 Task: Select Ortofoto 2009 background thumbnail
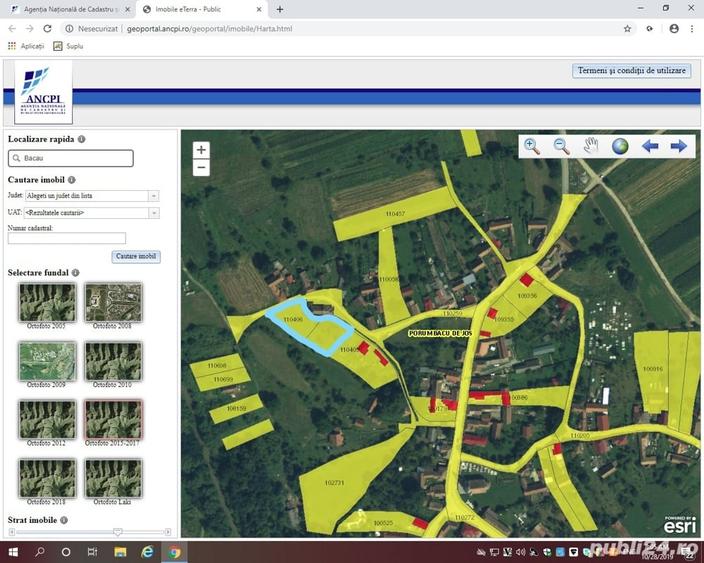coord(47,361)
